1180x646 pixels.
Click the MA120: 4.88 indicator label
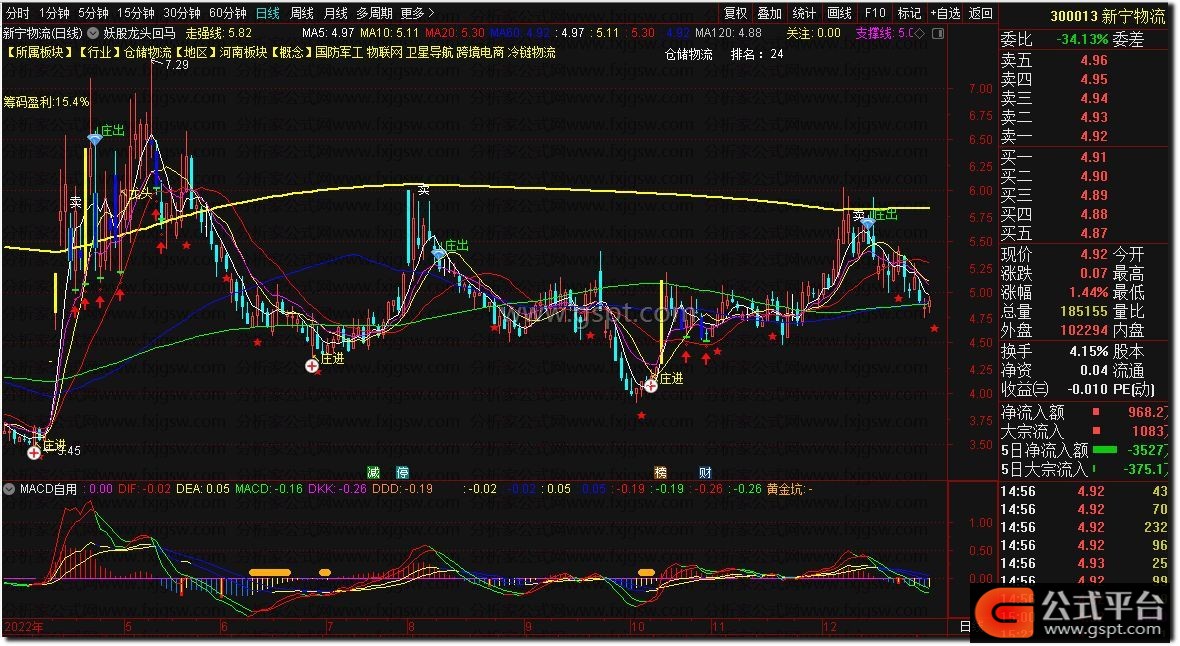728,33
